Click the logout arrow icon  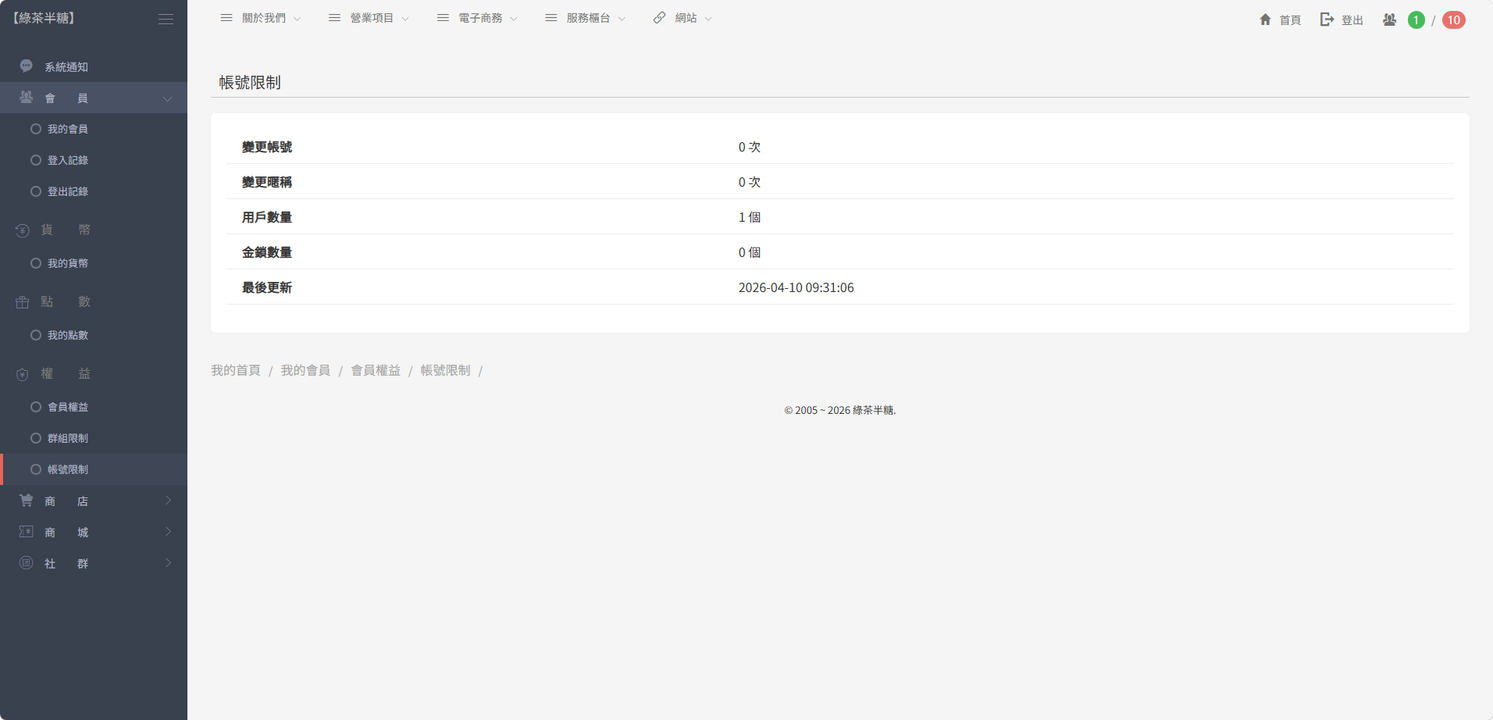coord(1327,19)
